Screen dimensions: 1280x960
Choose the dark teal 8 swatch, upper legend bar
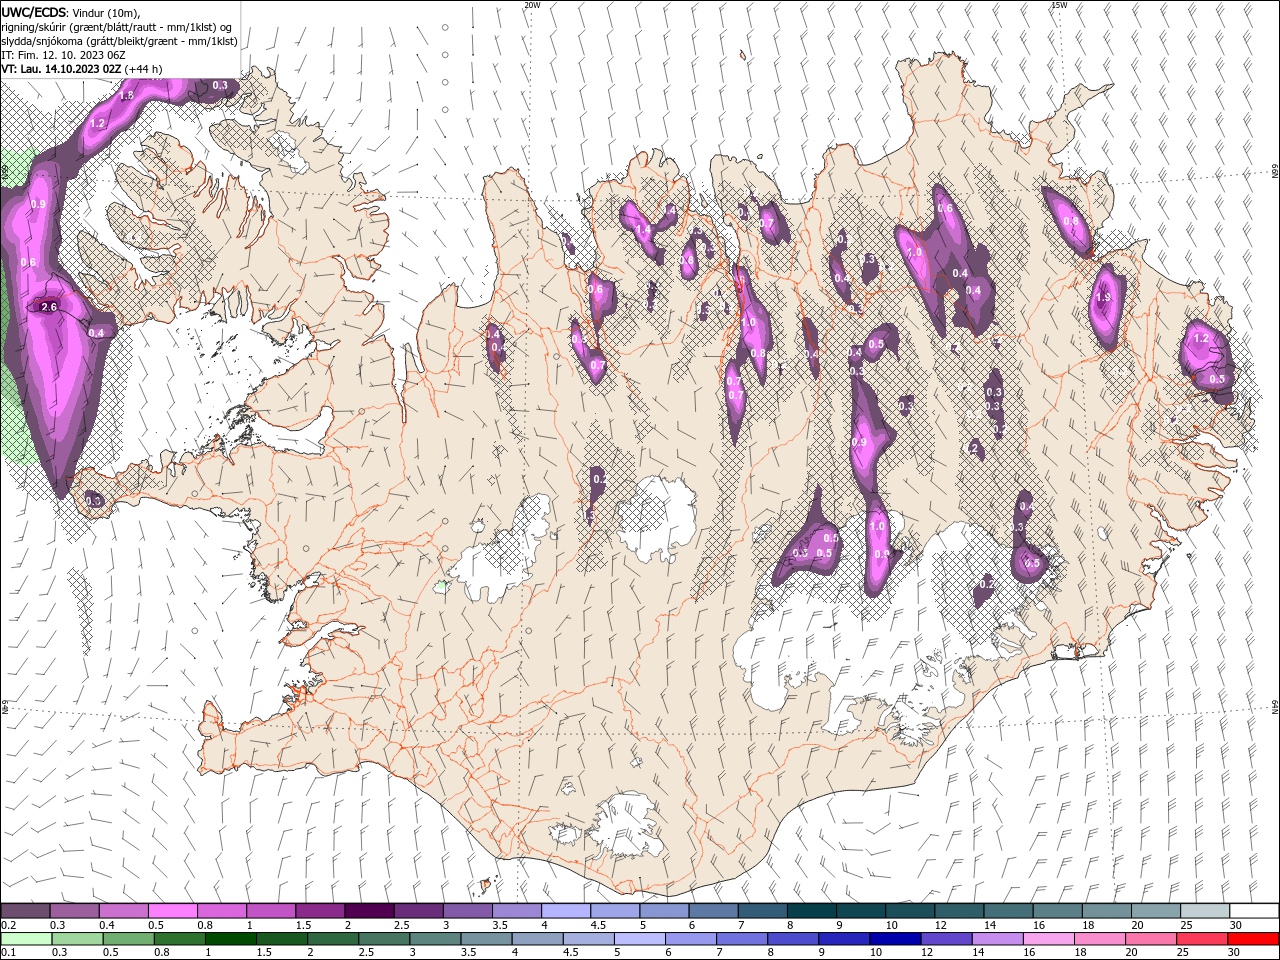pos(812,911)
